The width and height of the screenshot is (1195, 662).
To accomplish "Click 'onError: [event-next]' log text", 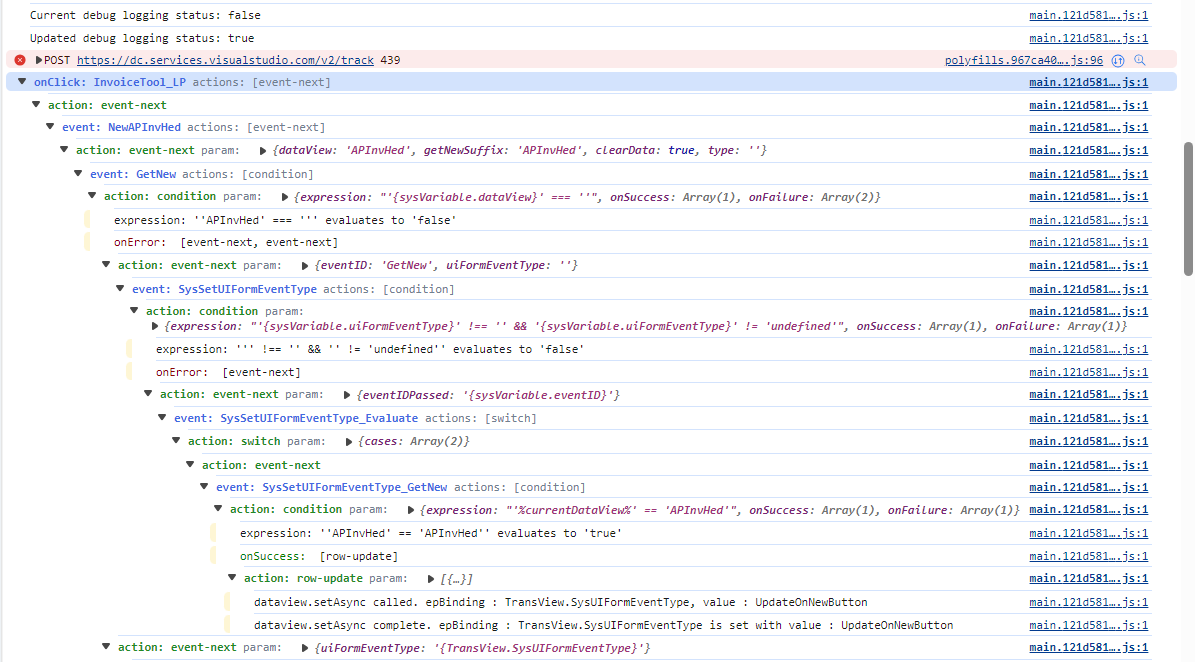I will [x=228, y=373].
